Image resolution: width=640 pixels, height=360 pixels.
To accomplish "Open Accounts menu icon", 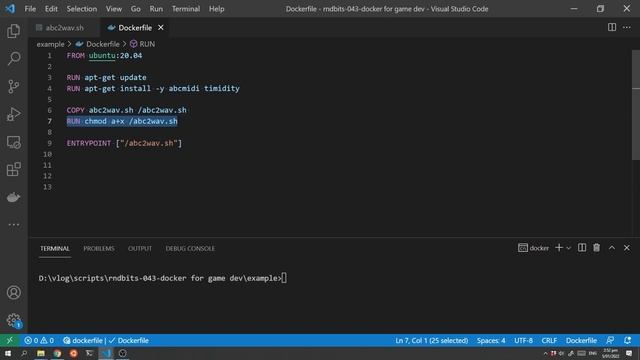I will (13, 292).
